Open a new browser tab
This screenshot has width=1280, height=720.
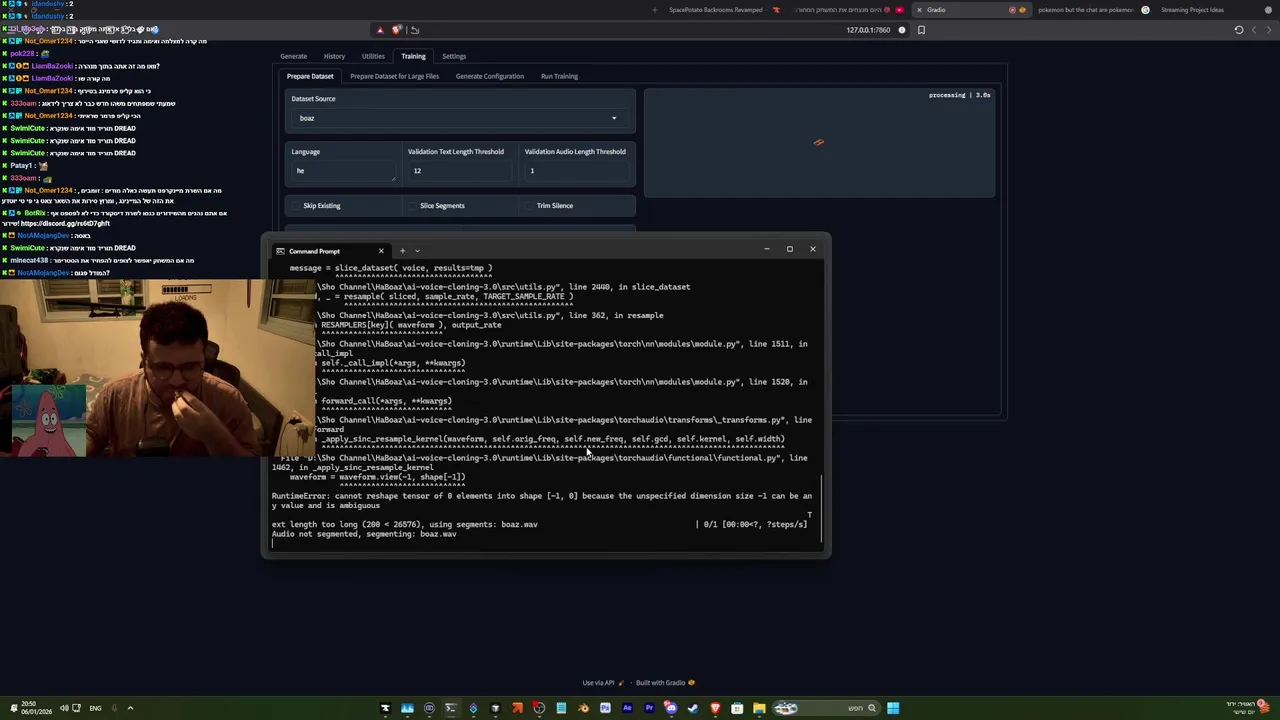pyautogui.click(x=655, y=10)
